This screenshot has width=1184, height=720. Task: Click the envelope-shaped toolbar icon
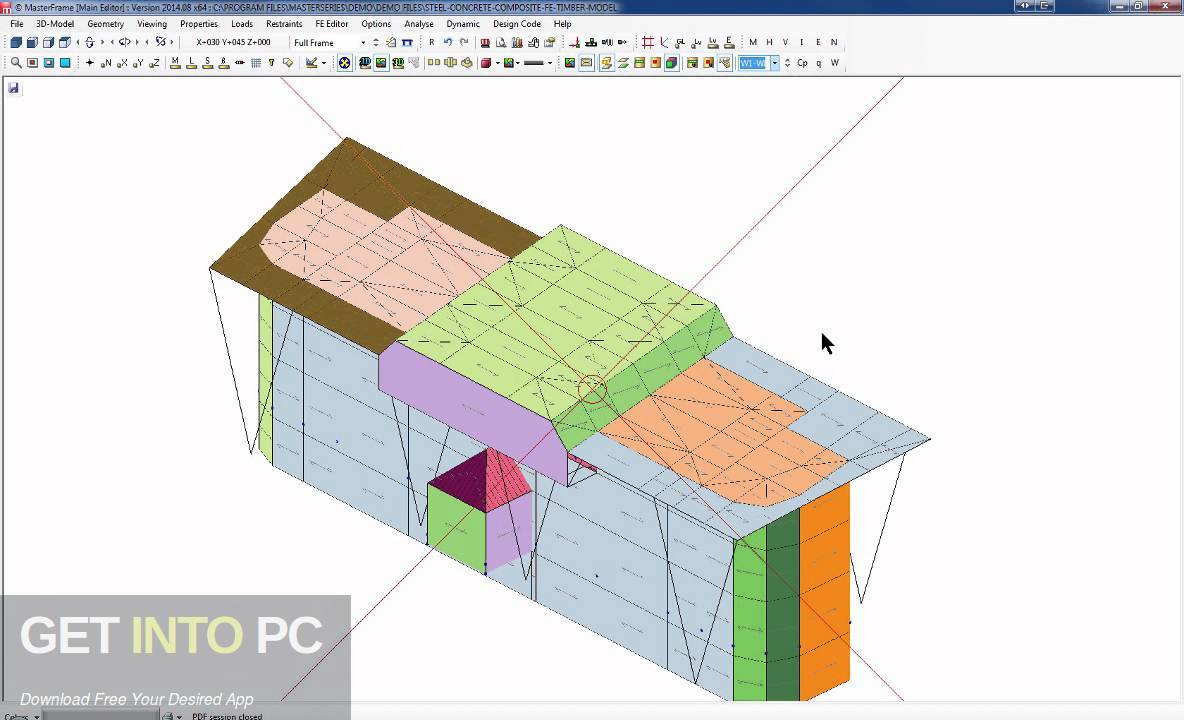(587, 63)
